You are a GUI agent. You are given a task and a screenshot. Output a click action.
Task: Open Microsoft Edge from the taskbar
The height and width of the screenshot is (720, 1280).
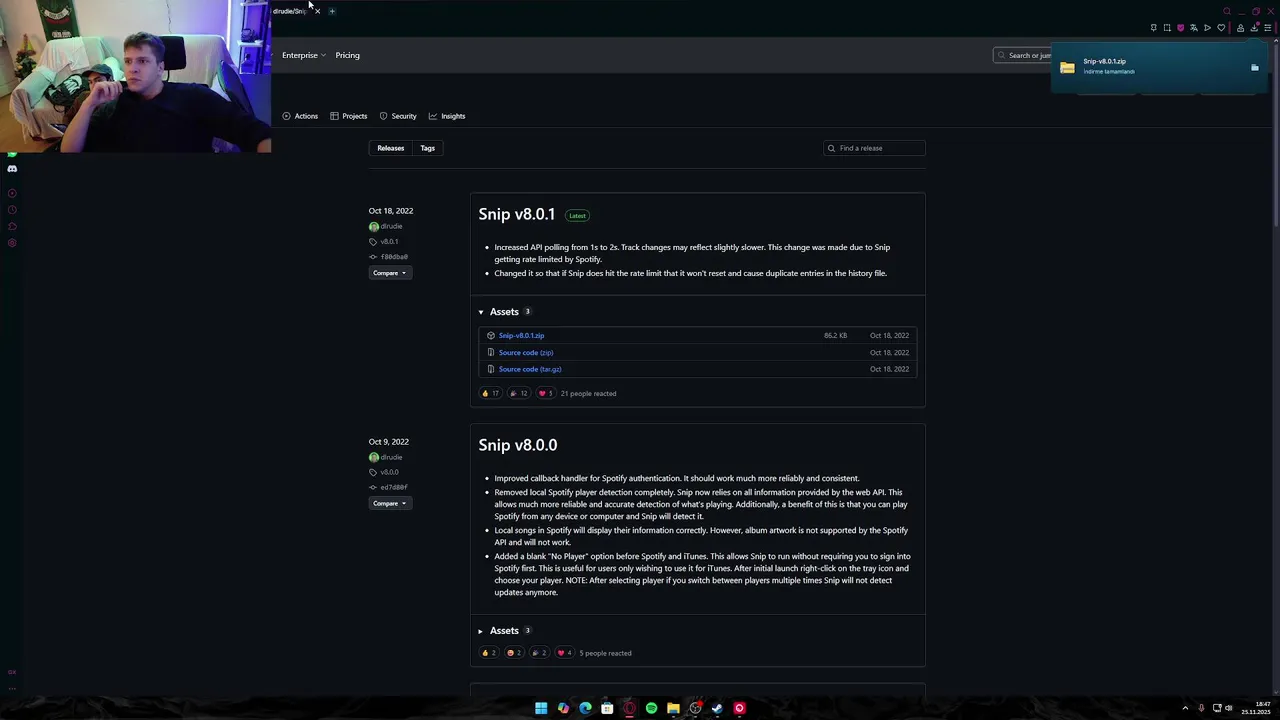585,708
